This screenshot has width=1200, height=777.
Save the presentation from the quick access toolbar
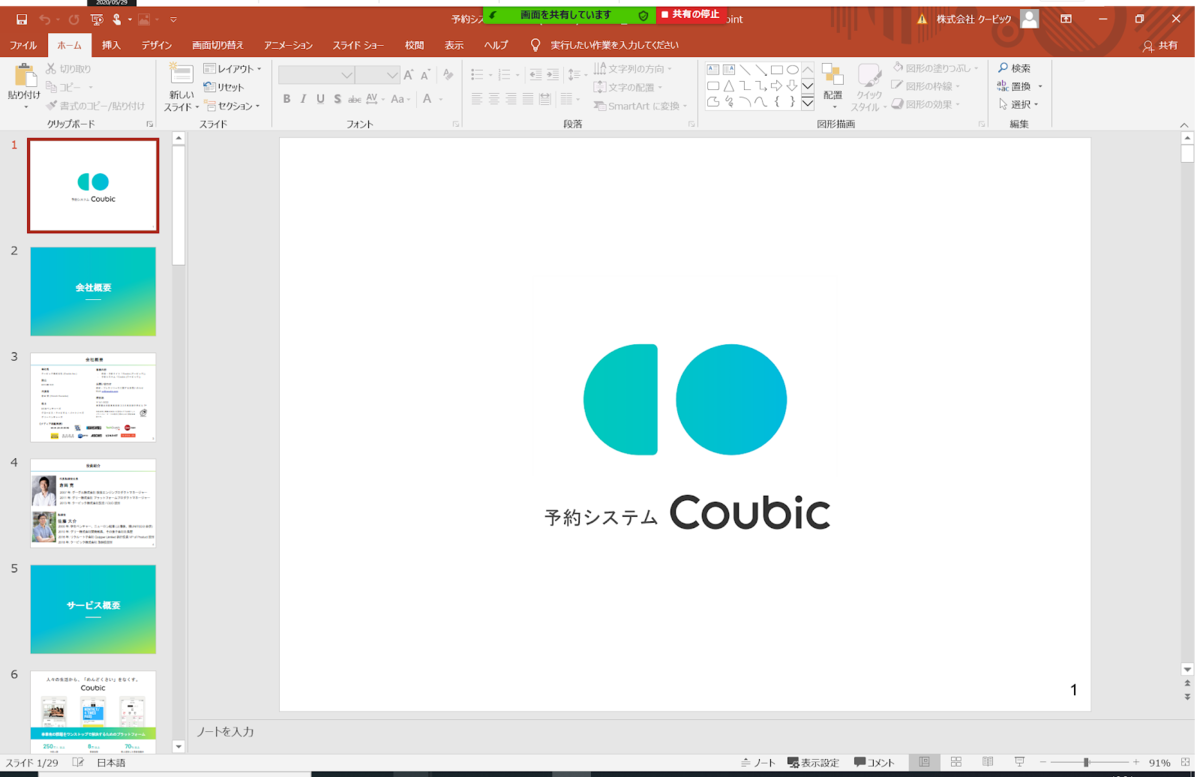coord(21,19)
